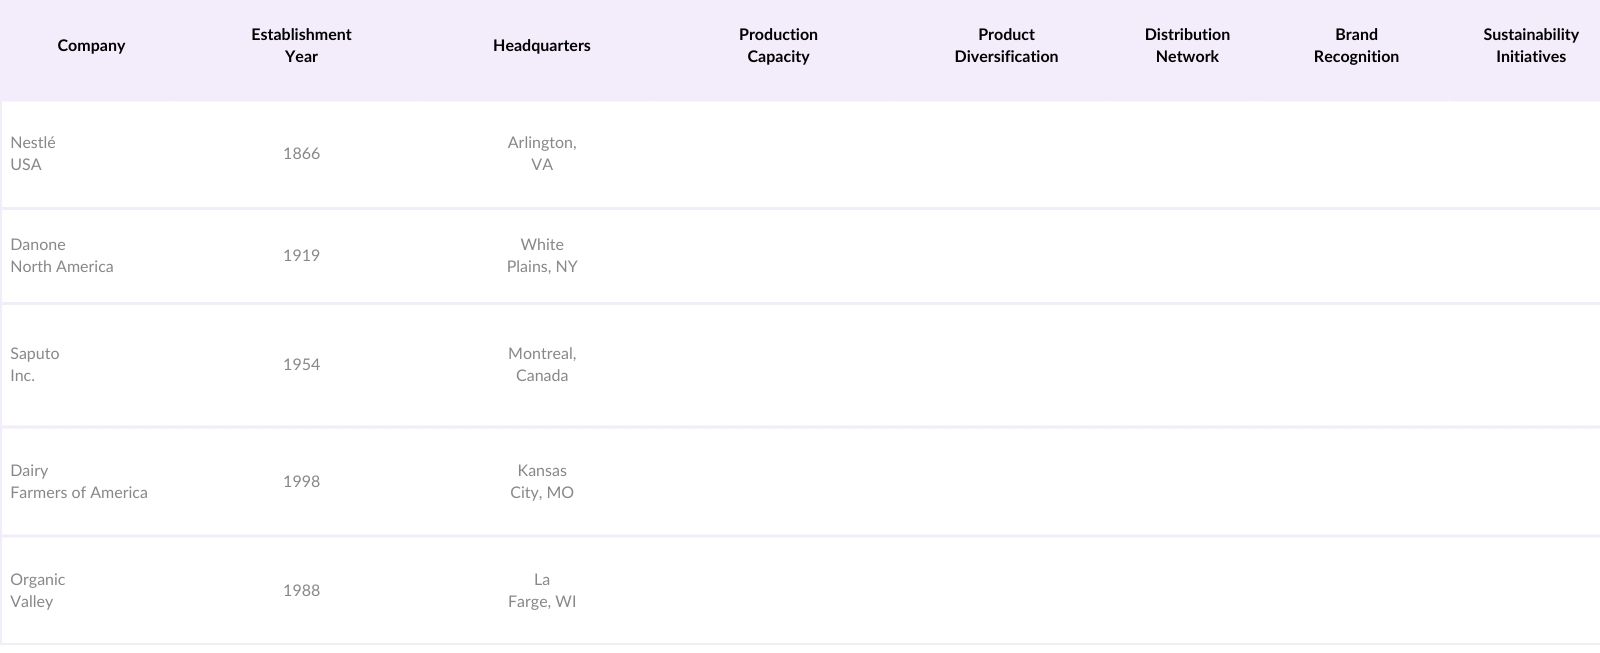Click the Sustainability Initiatives header
This screenshot has height=653, width=1600.
click(x=1530, y=46)
